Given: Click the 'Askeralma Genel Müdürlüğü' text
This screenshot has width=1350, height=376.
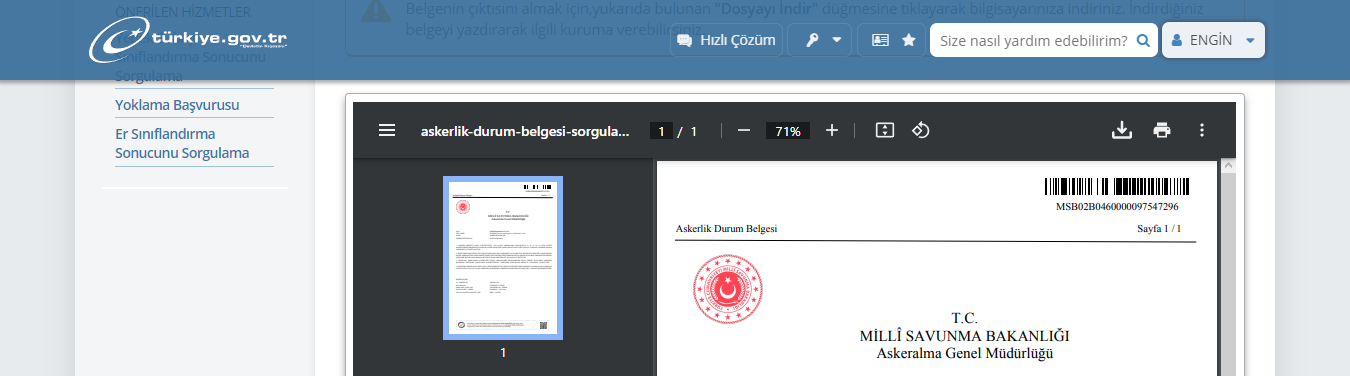Looking at the screenshot, I should [965, 353].
